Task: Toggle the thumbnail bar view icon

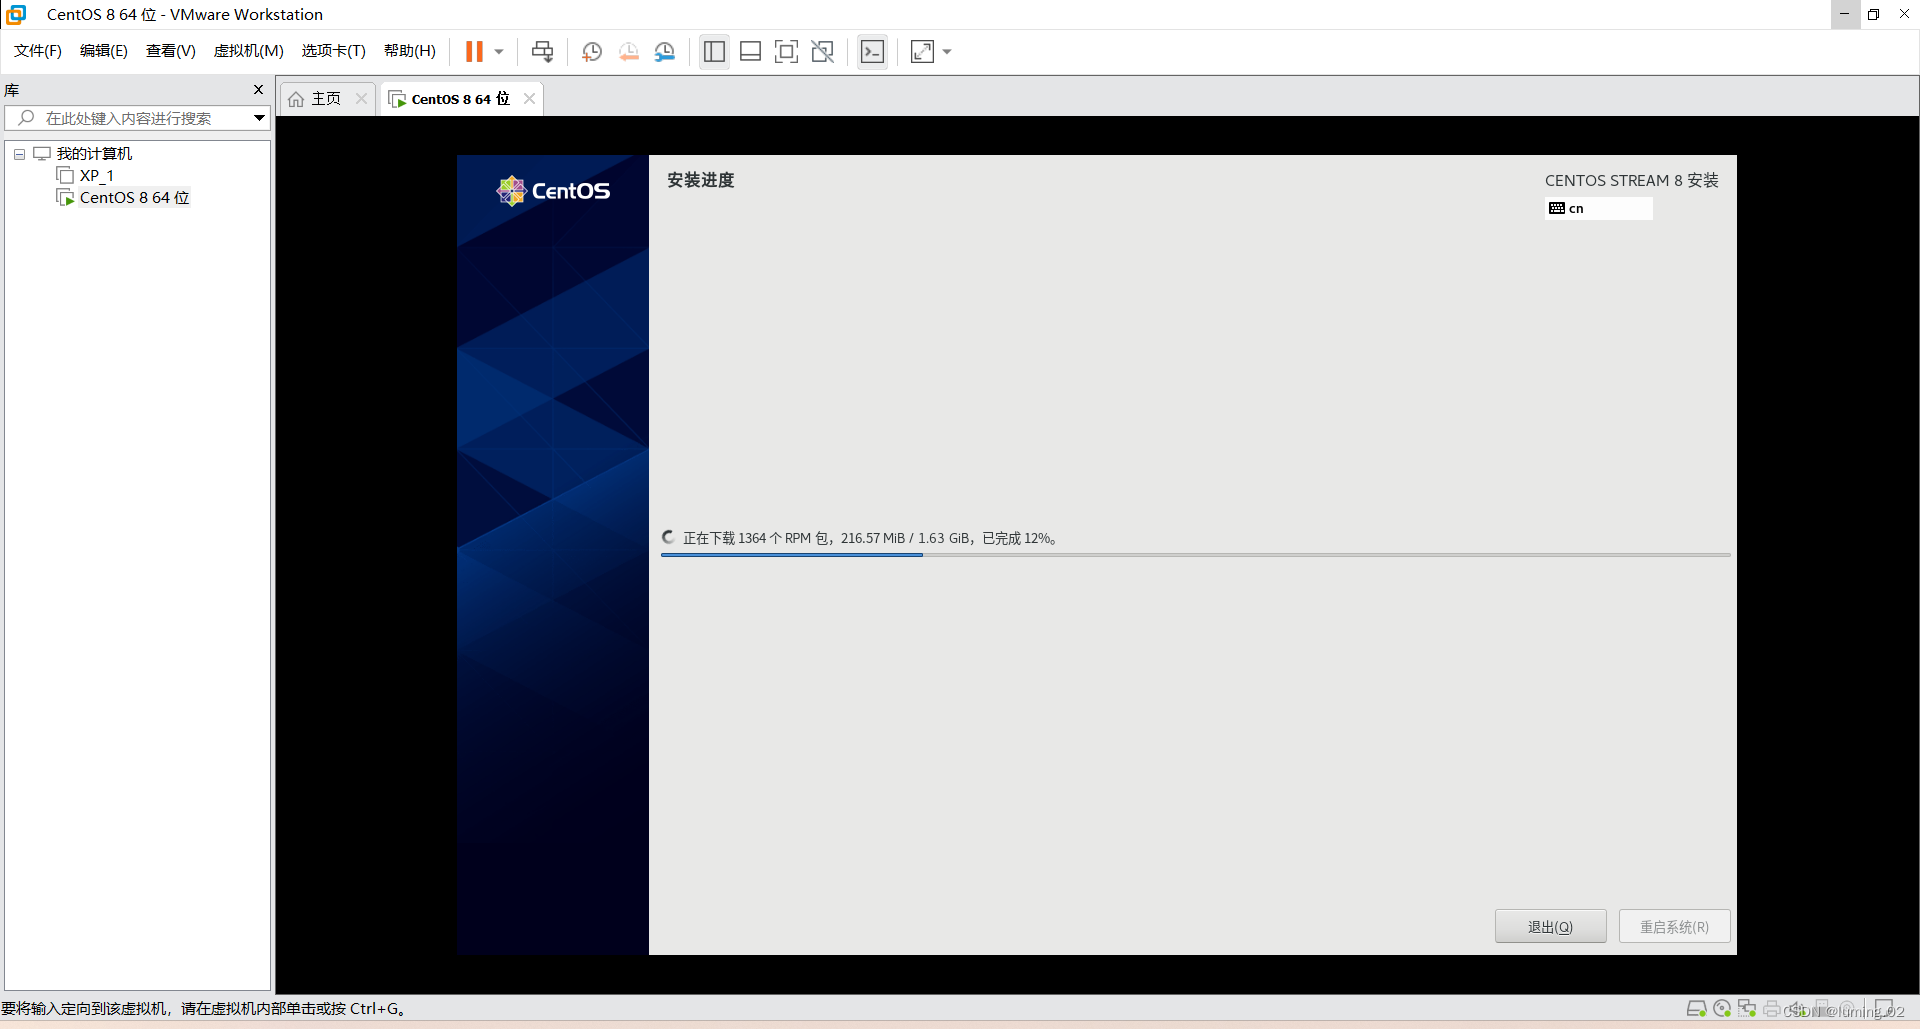Action: (750, 51)
